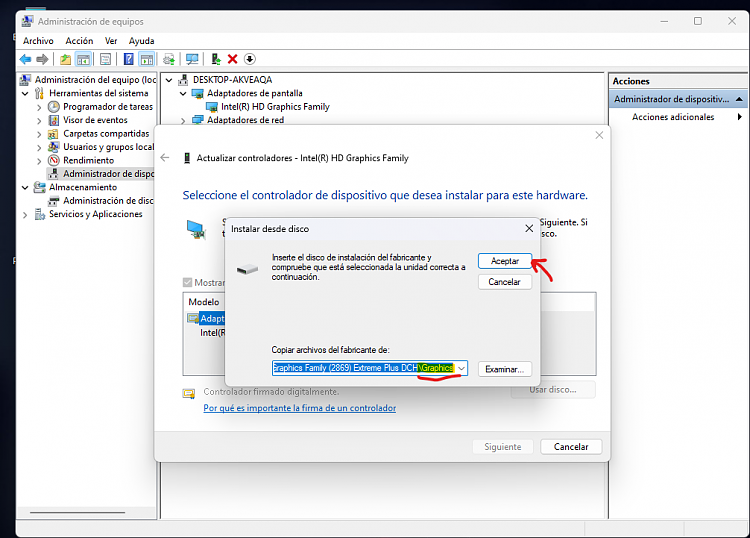Select Administración del equipo (local) root item

[x=88, y=80]
